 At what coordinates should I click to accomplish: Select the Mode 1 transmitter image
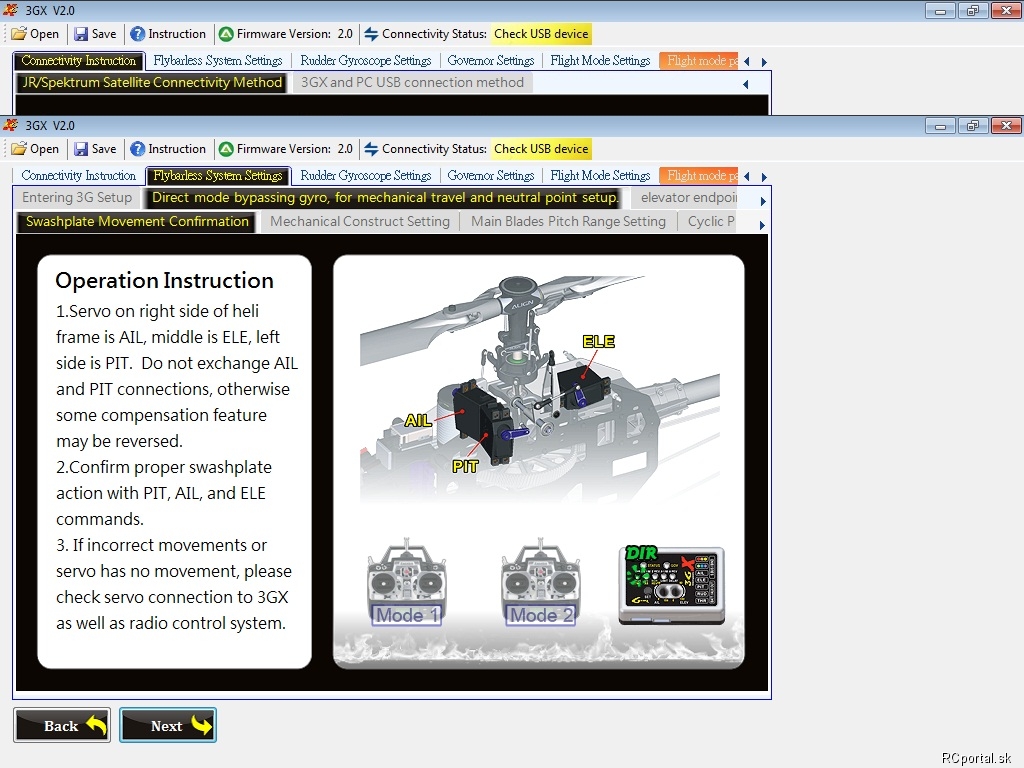pos(406,582)
